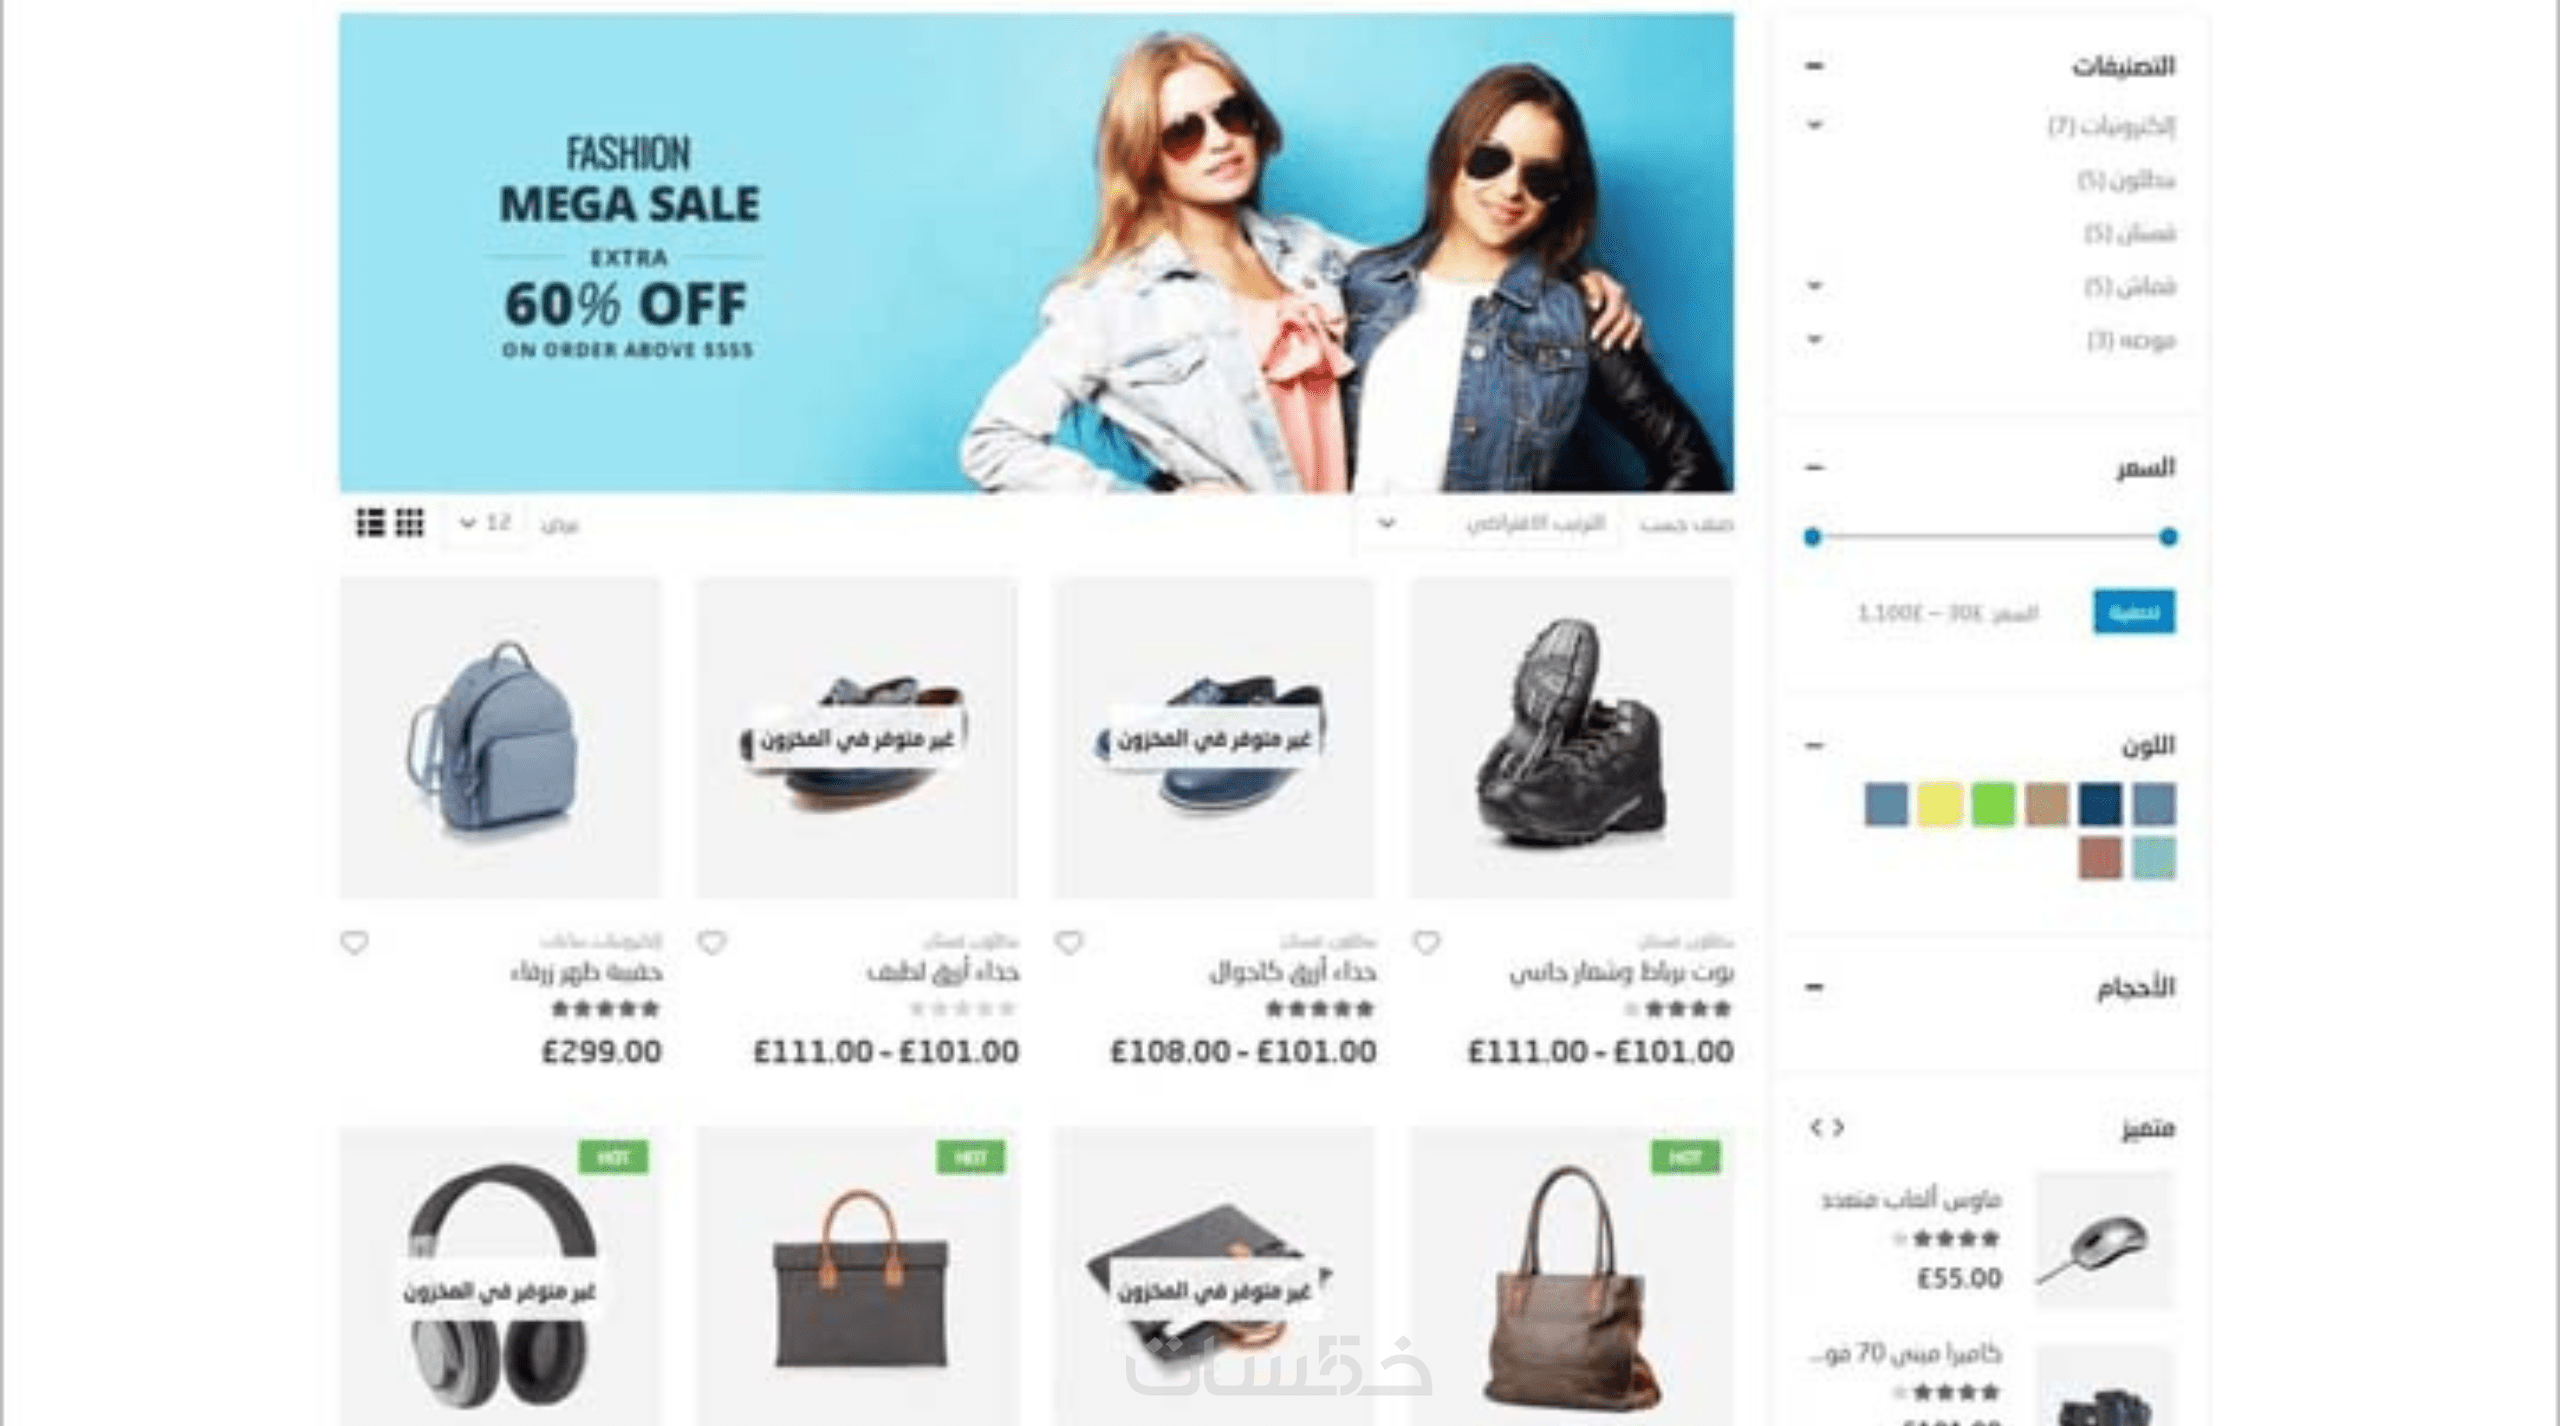Select the yellow color swatch
This screenshot has height=1426, width=2560.
point(1939,805)
